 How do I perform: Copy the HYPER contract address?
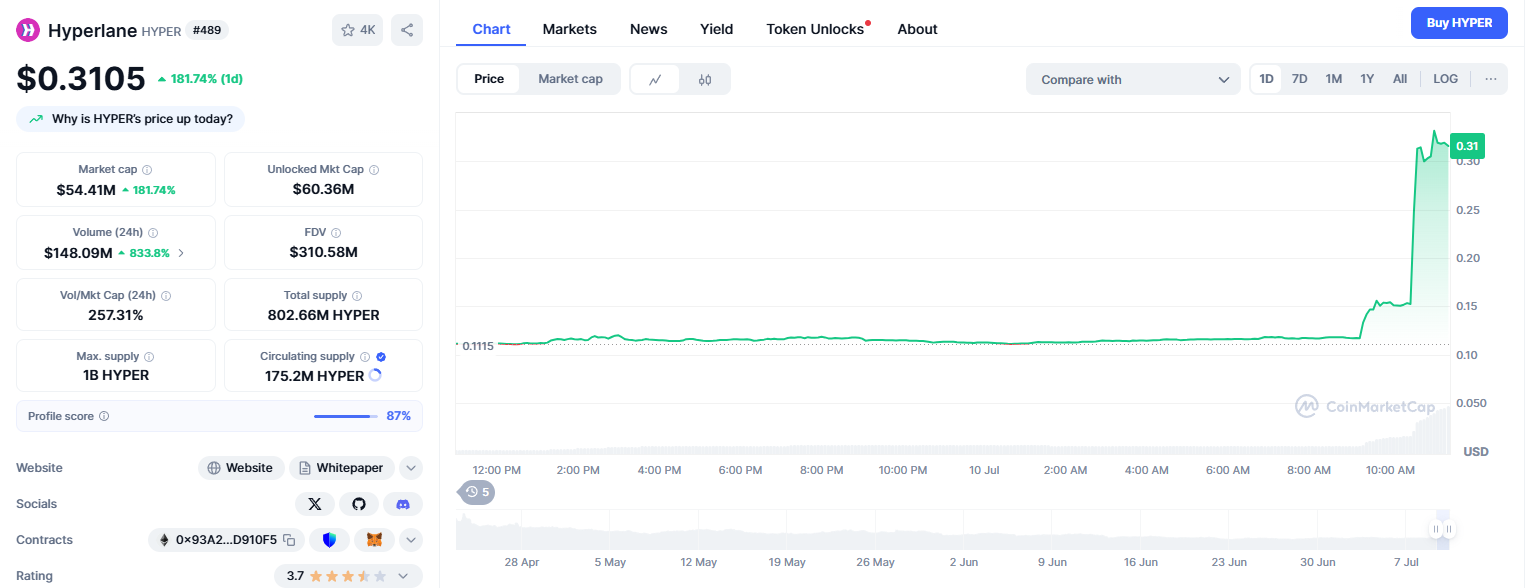pos(287,538)
